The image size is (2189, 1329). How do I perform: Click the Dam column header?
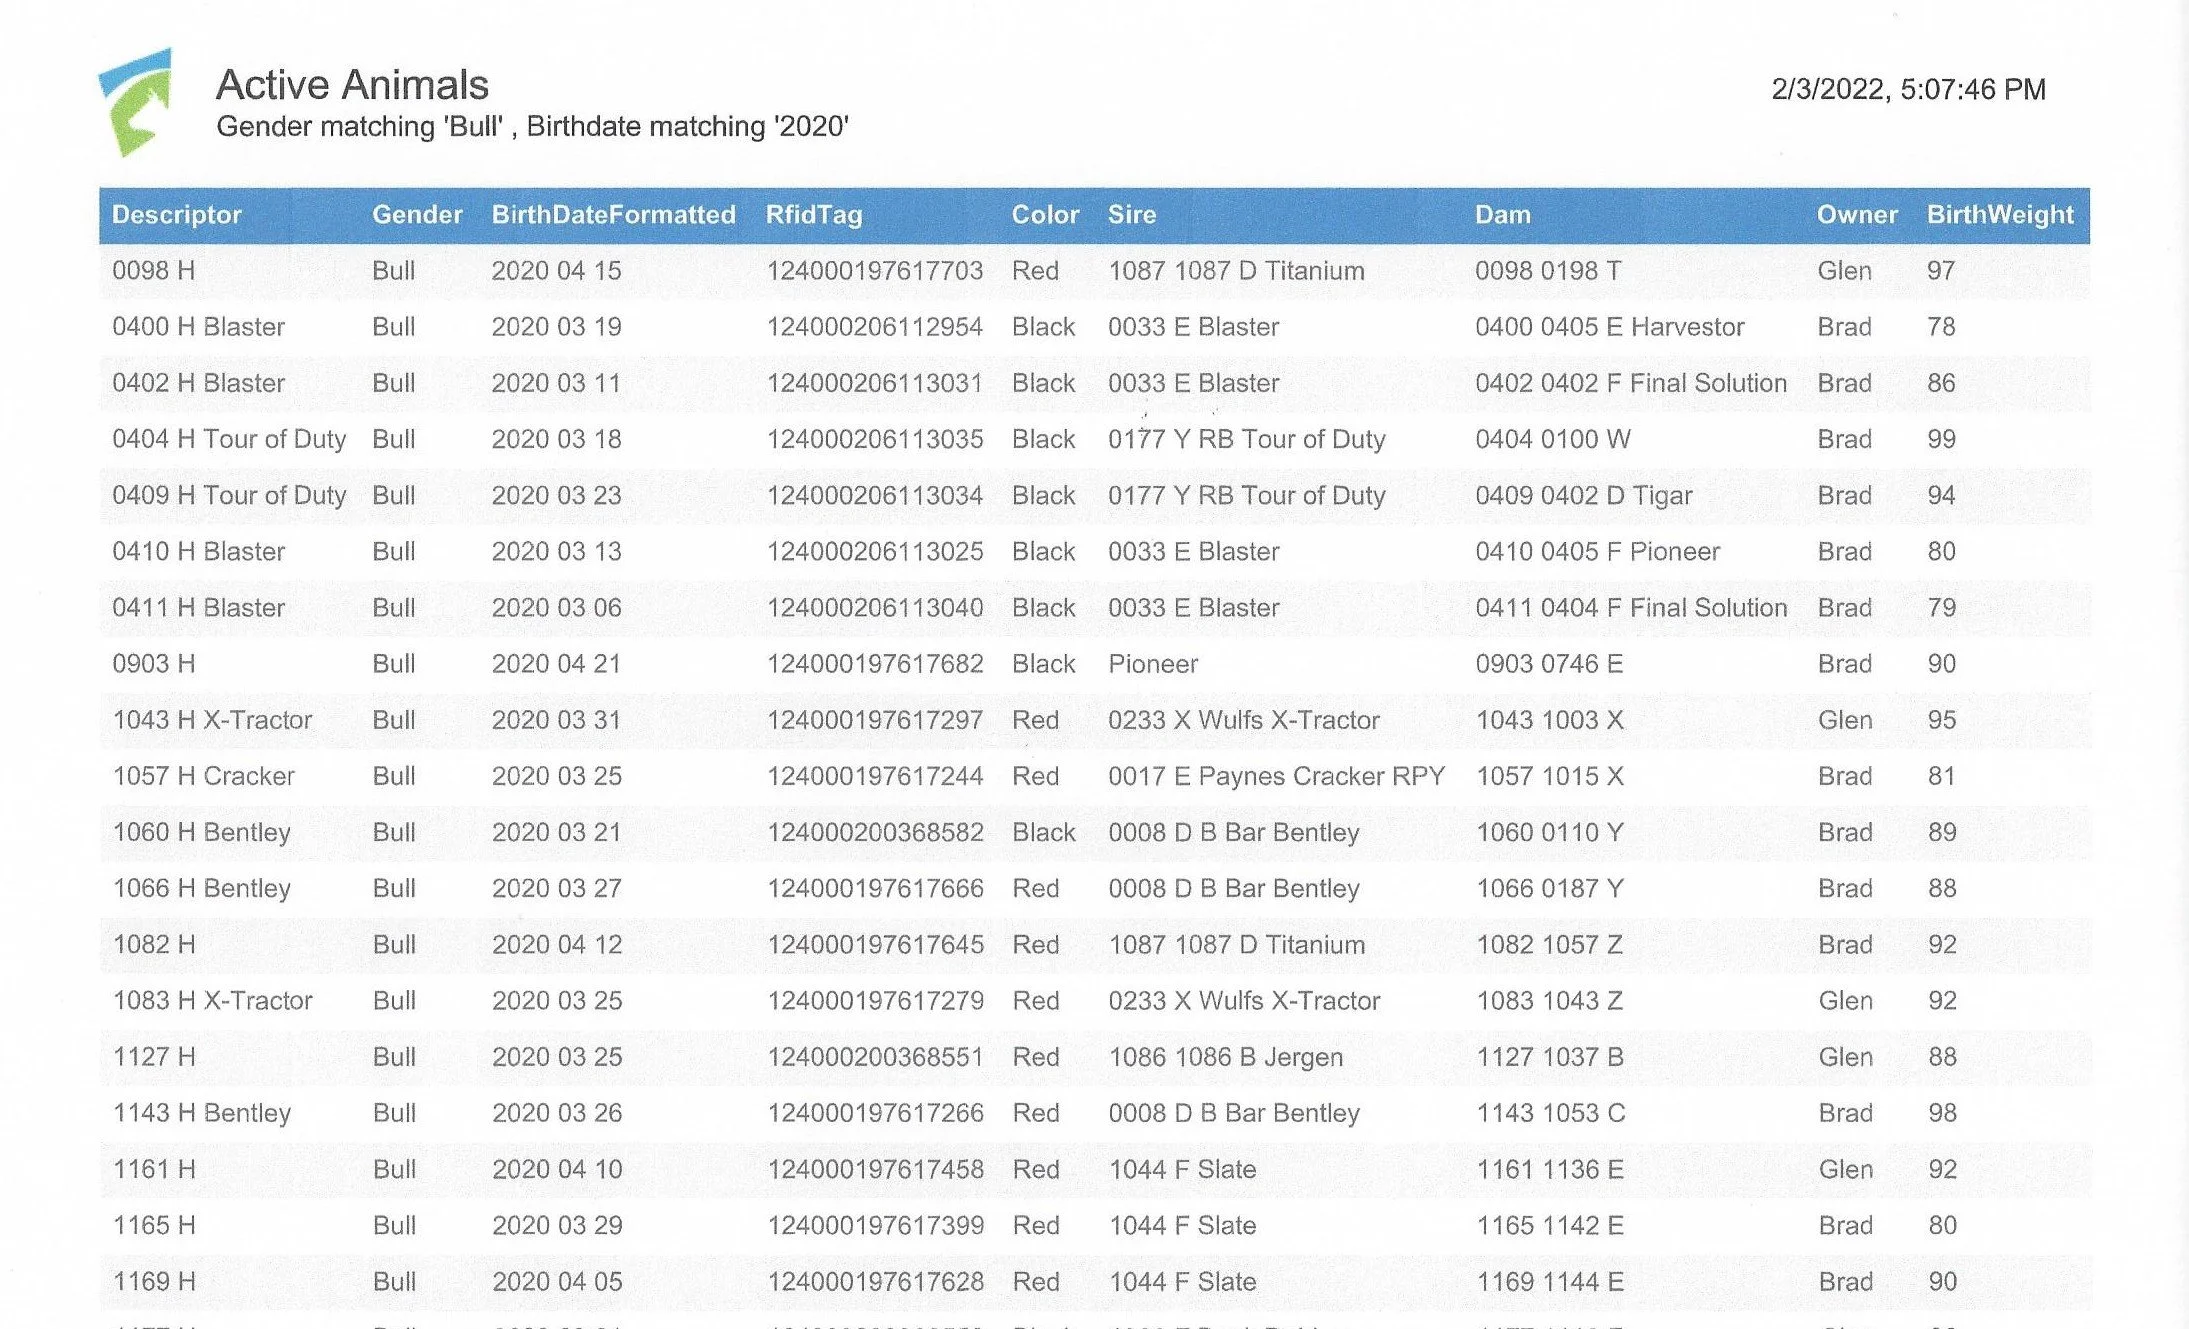coord(1501,215)
